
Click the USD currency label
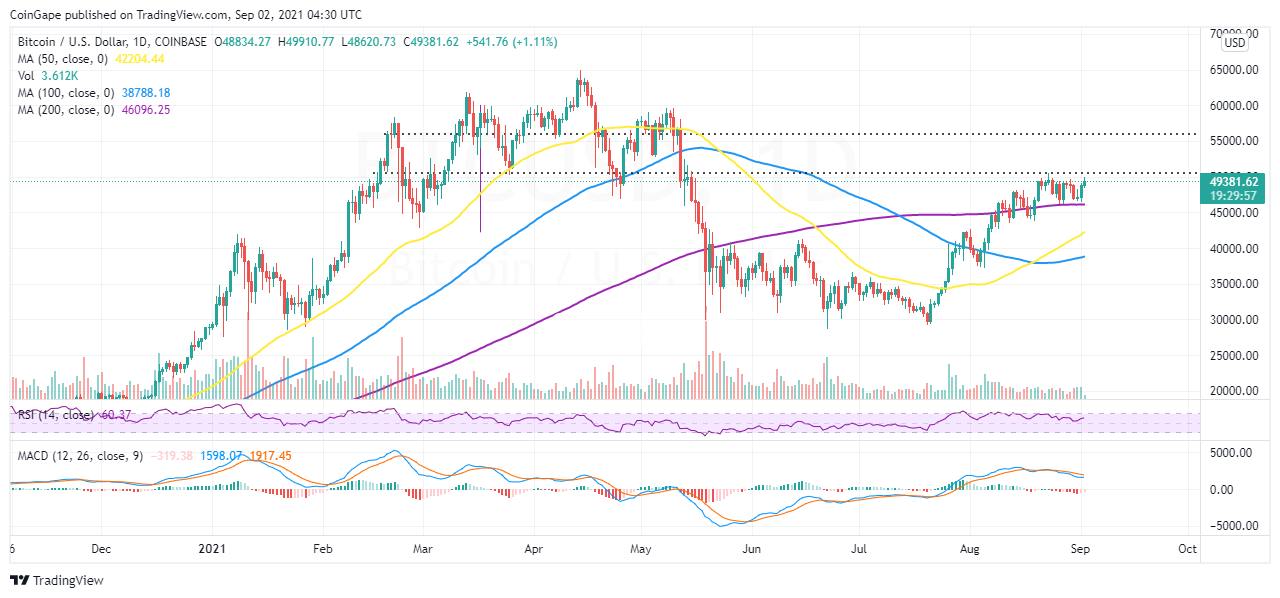pos(1236,43)
